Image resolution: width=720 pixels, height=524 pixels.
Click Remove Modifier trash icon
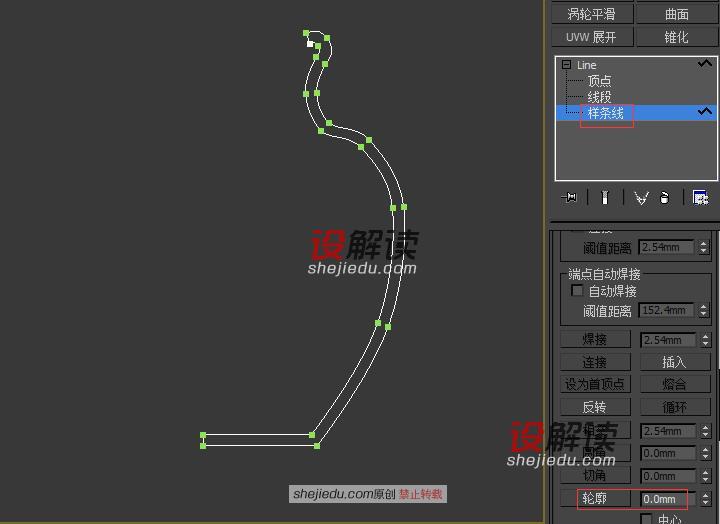point(664,197)
